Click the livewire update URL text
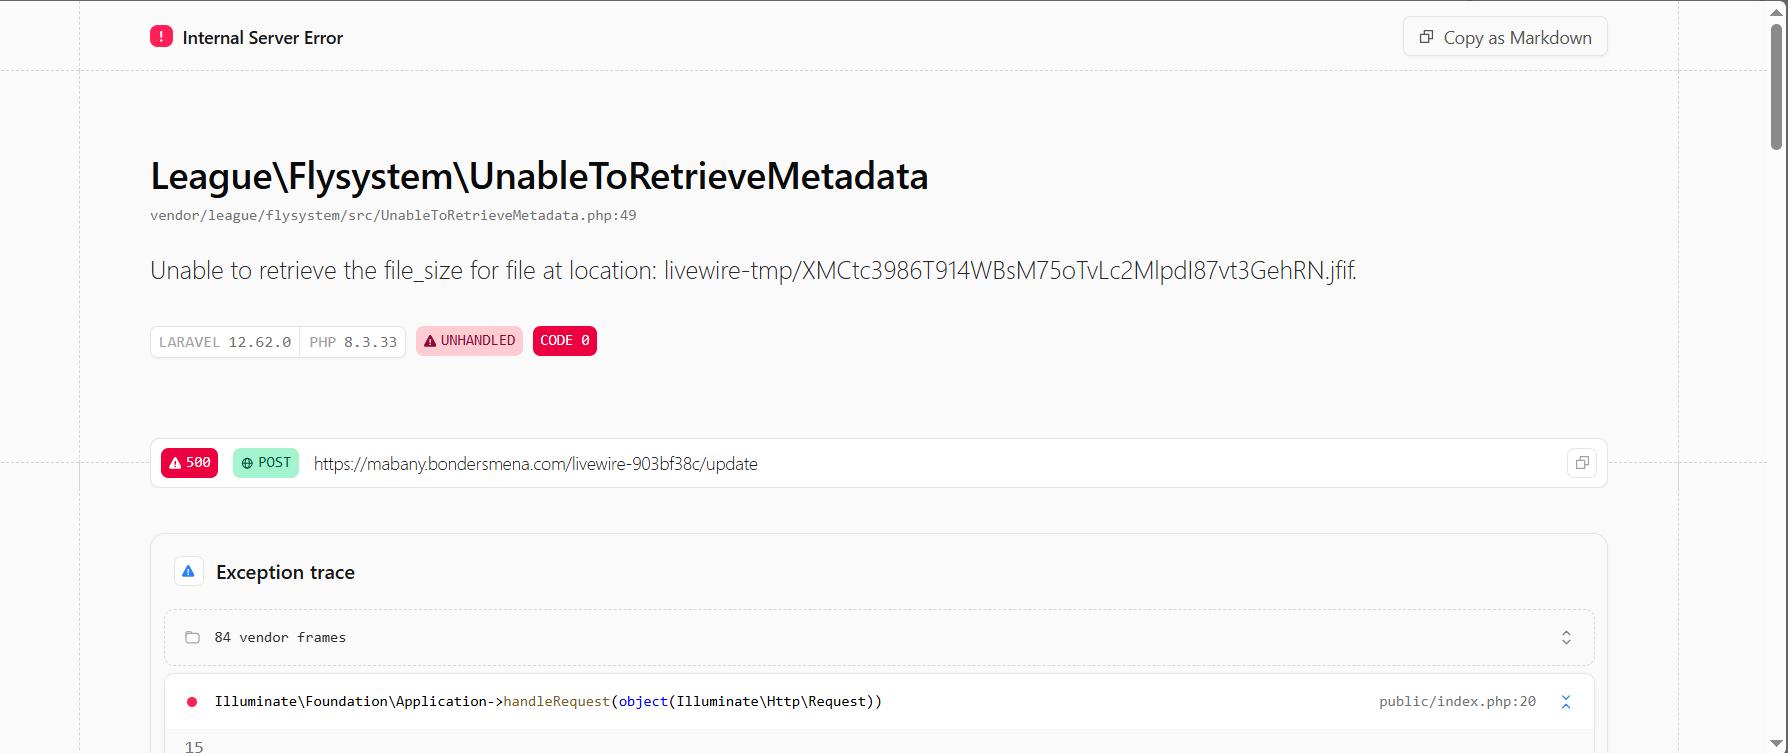 click(536, 464)
